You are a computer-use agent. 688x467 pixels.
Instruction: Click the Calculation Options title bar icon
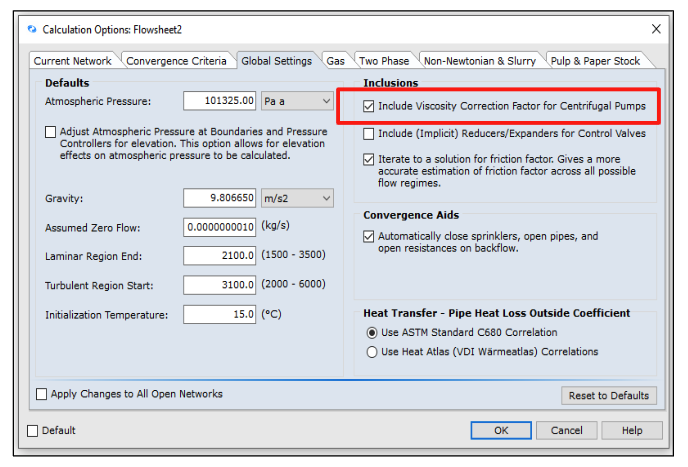pyautogui.click(x=32, y=29)
